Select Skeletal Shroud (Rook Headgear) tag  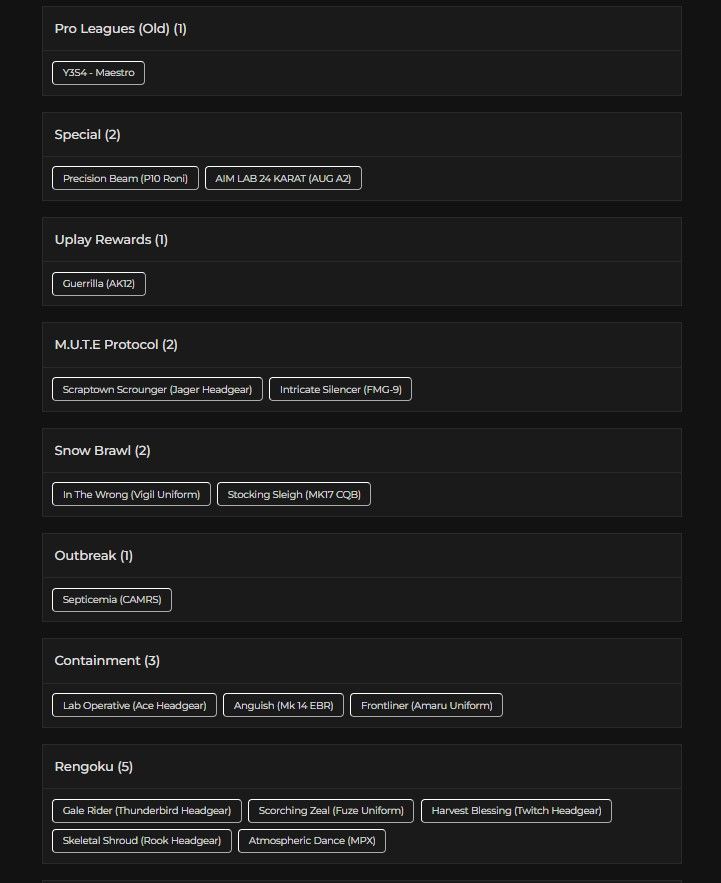(x=142, y=840)
